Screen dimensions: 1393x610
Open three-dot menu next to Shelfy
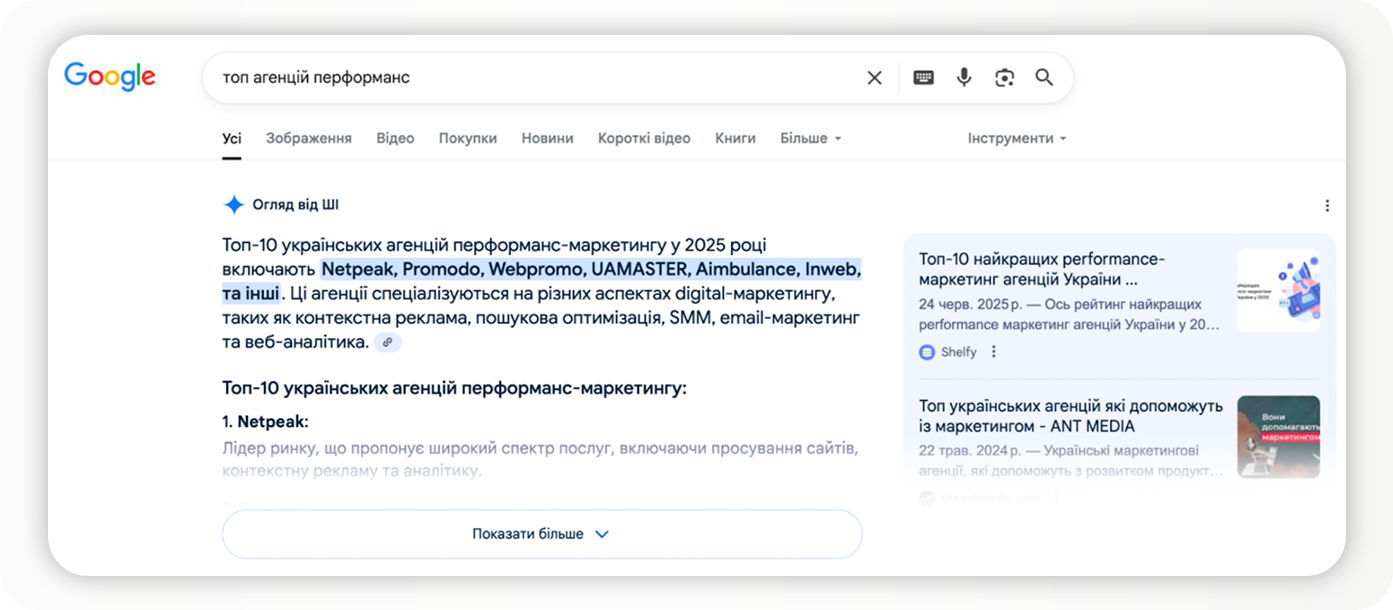[994, 352]
